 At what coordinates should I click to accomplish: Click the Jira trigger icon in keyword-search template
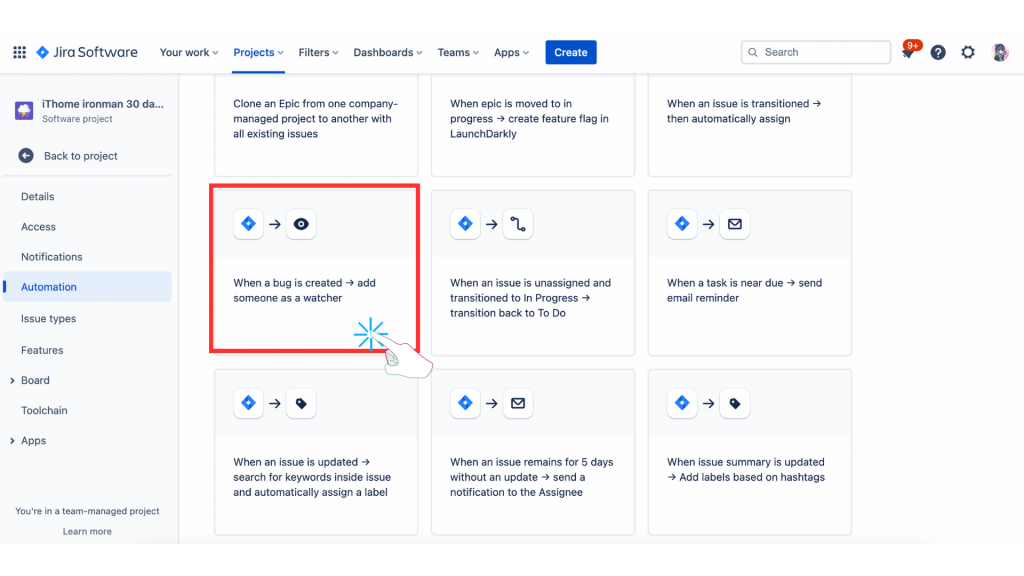pyautogui.click(x=248, y=403)
